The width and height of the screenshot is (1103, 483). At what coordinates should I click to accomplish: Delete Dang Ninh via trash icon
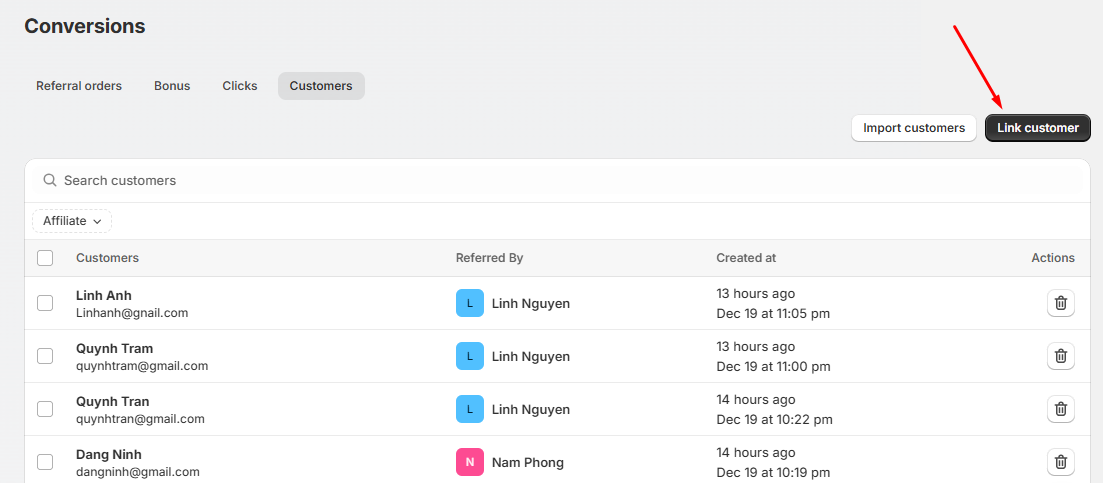pos(1060,462)
